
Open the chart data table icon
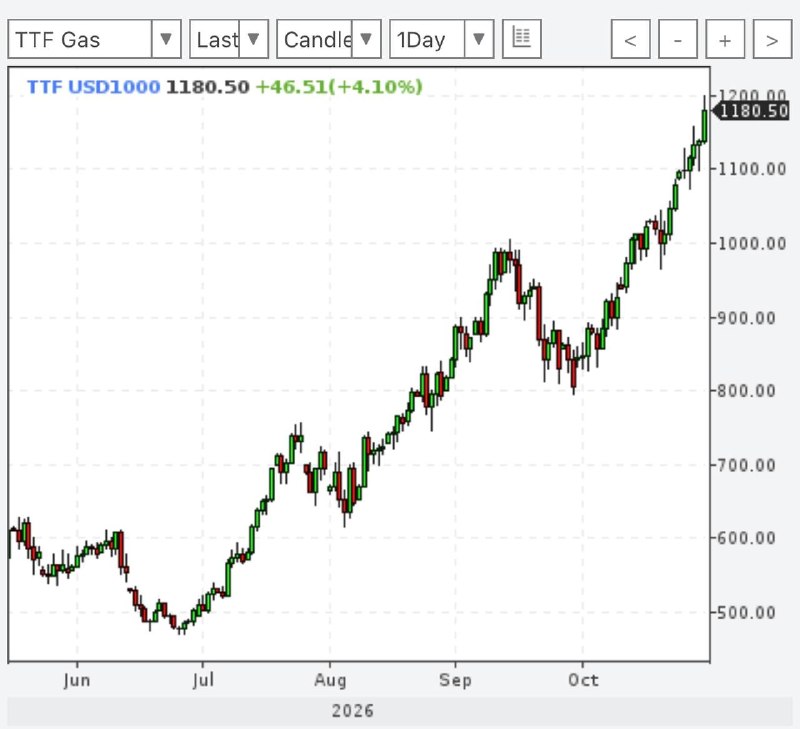[x=521, y=39]
